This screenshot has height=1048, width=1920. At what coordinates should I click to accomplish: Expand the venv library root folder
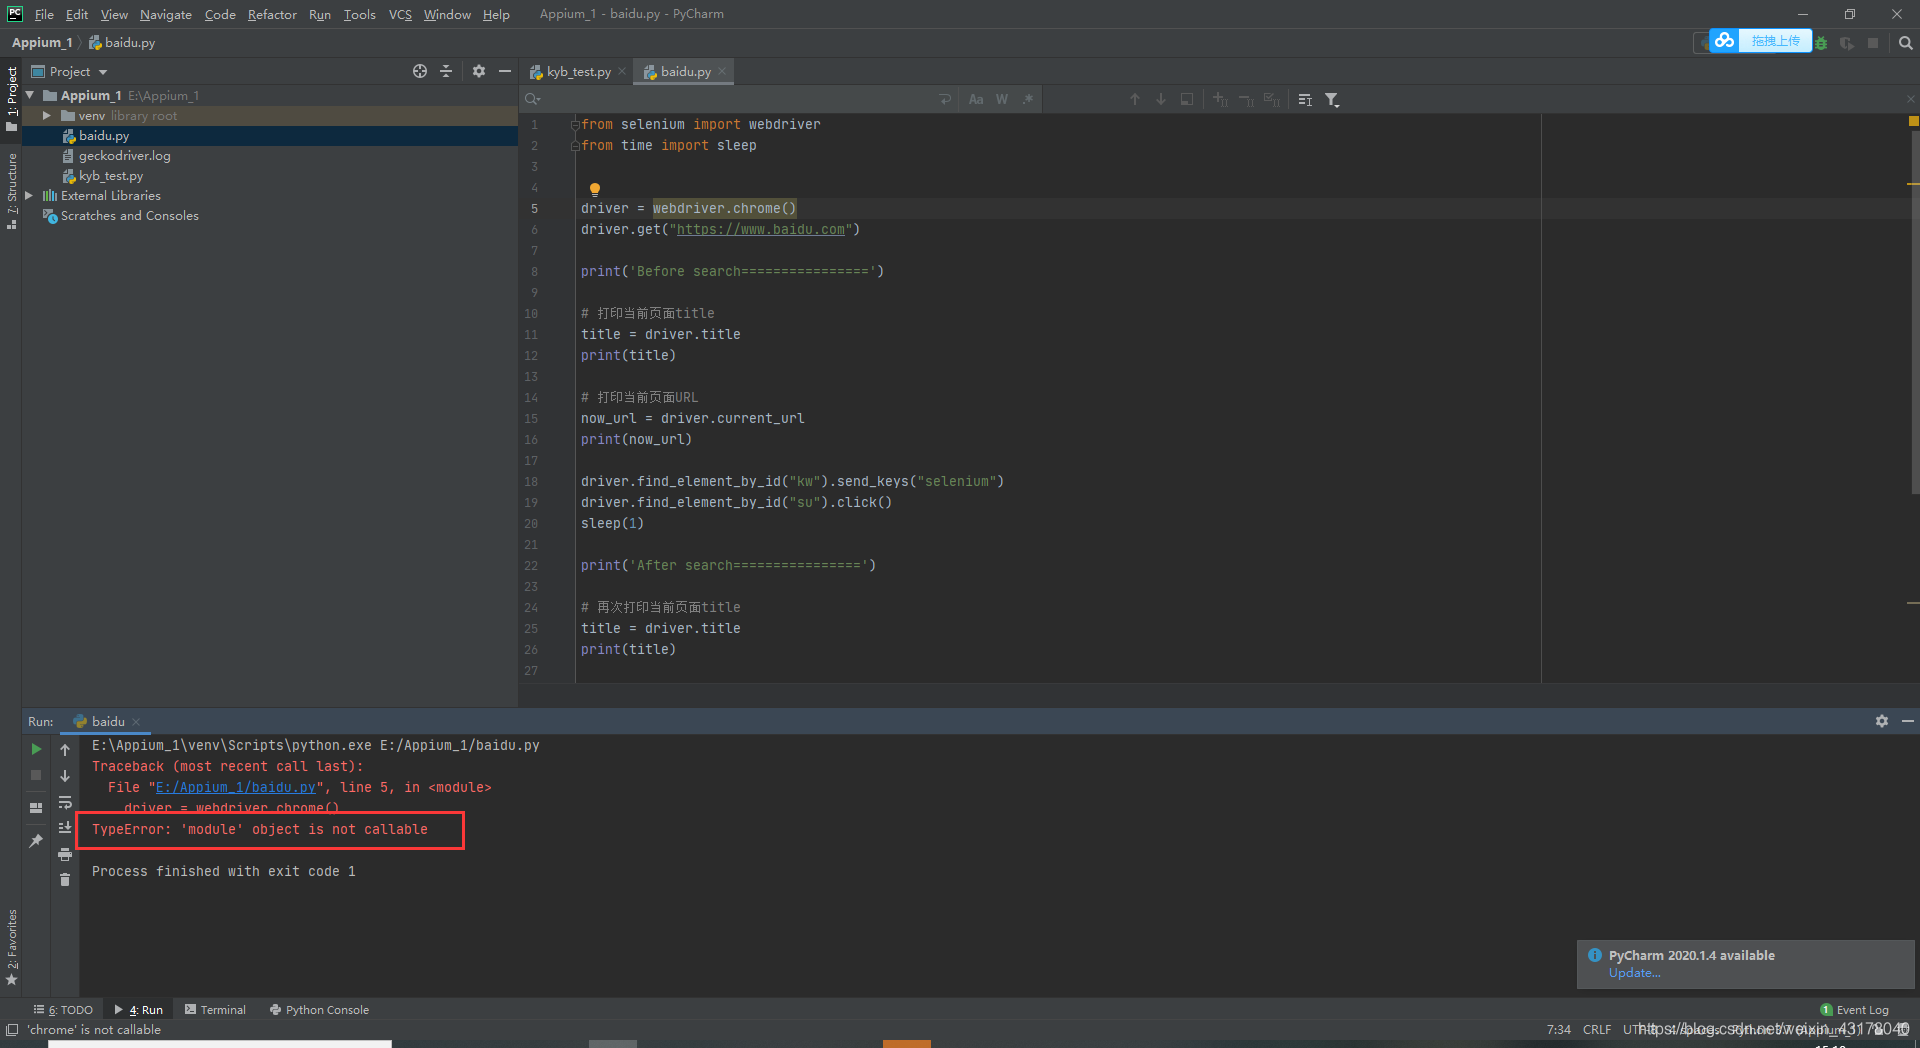point(45,115)
